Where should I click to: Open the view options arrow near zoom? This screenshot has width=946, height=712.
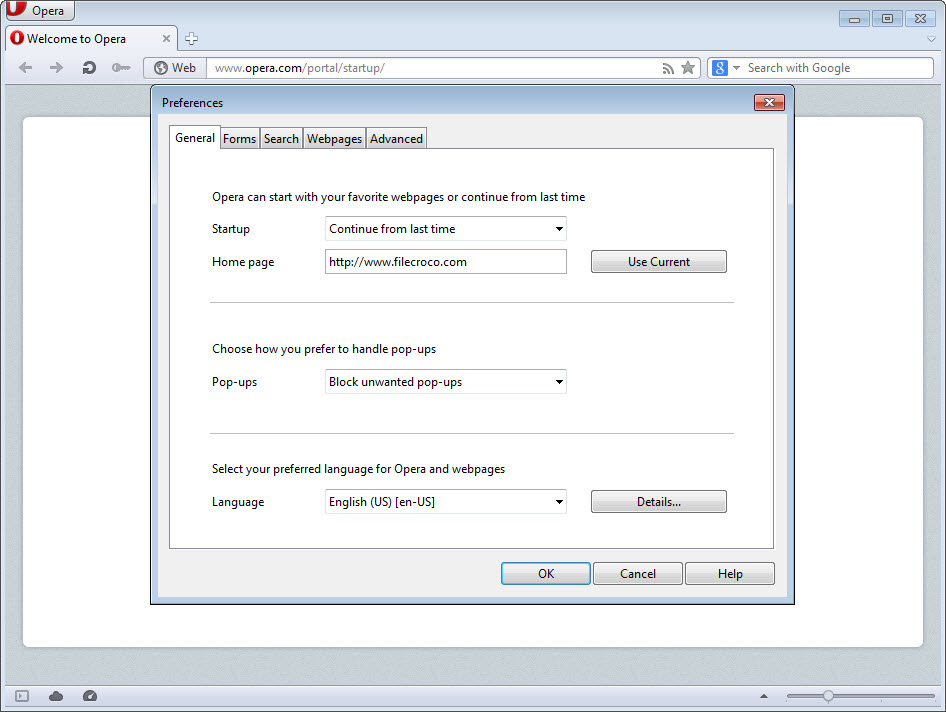tap(764, 696)
